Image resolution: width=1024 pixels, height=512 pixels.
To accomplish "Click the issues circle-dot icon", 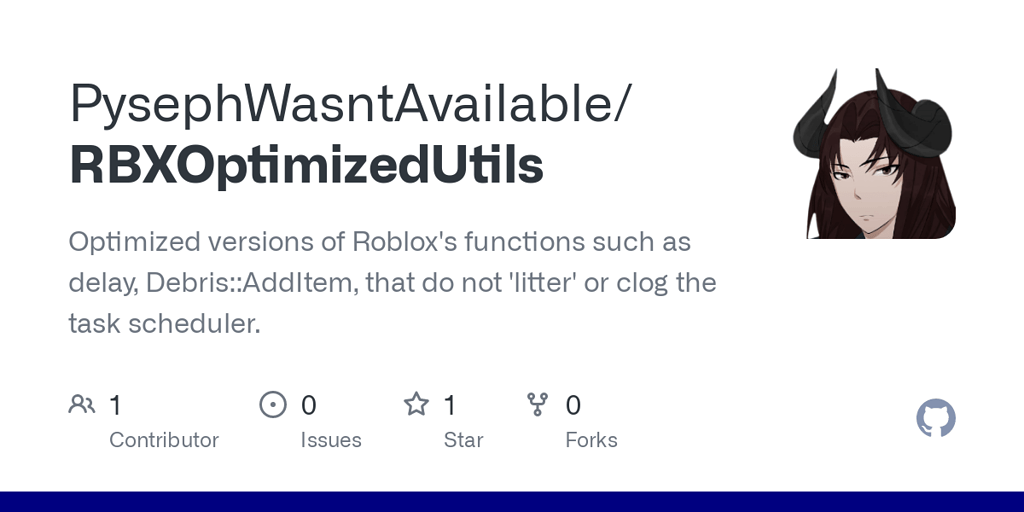I will [x=272, y=404].
